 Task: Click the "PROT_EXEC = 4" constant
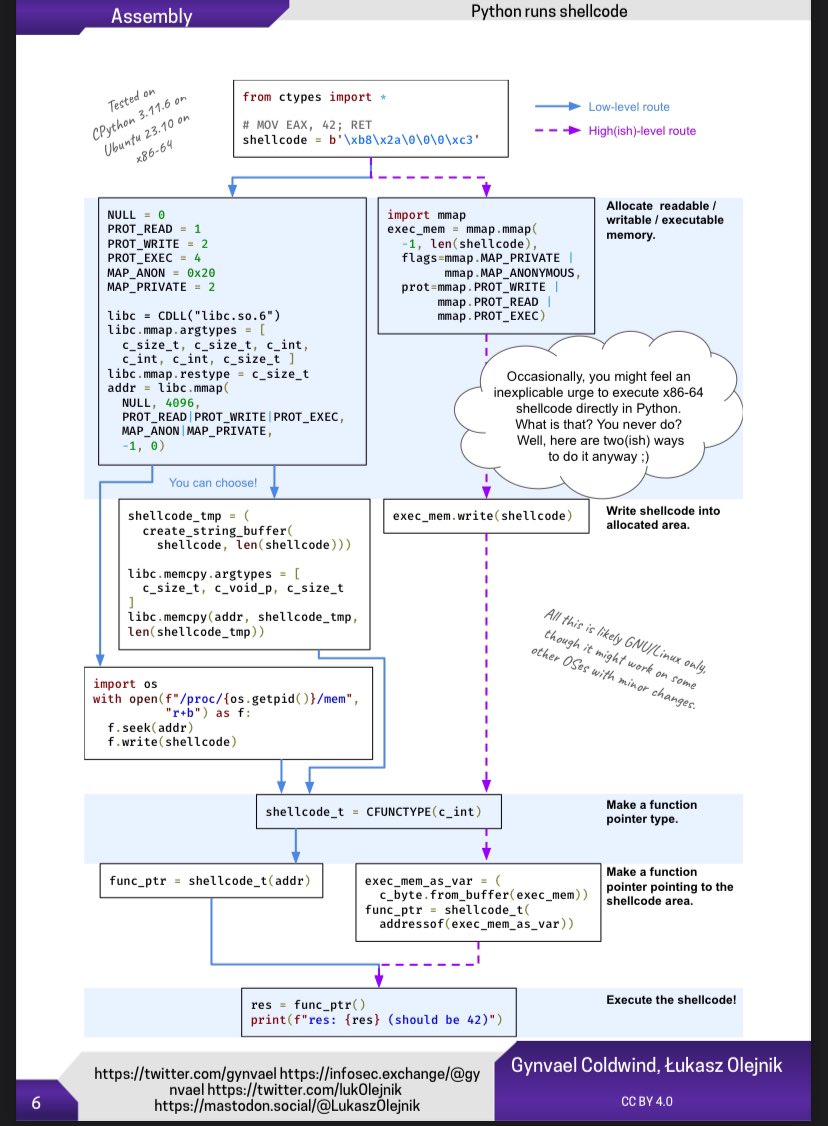[x=154, y=258]
